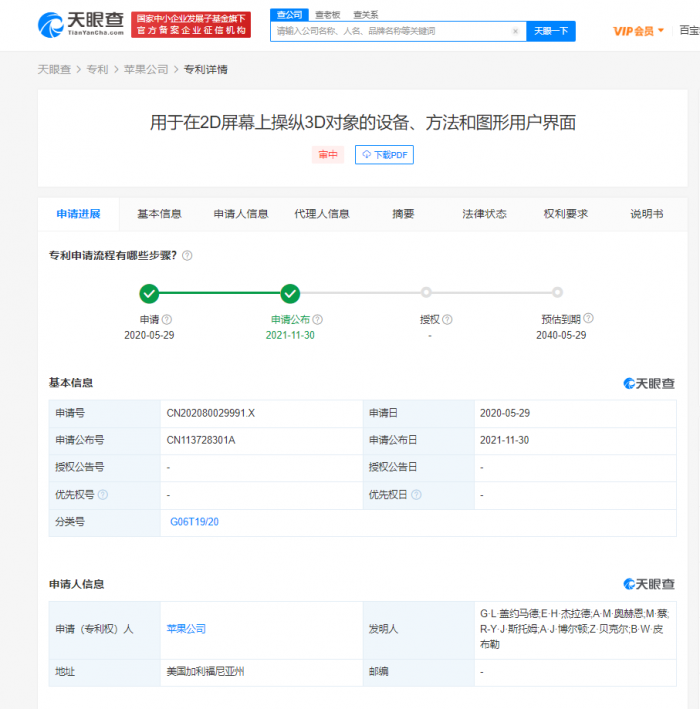The height and width of the screenshot is (709, 700).
Task: Select the 权利要求 tab
Action: (x=566, y=214)
